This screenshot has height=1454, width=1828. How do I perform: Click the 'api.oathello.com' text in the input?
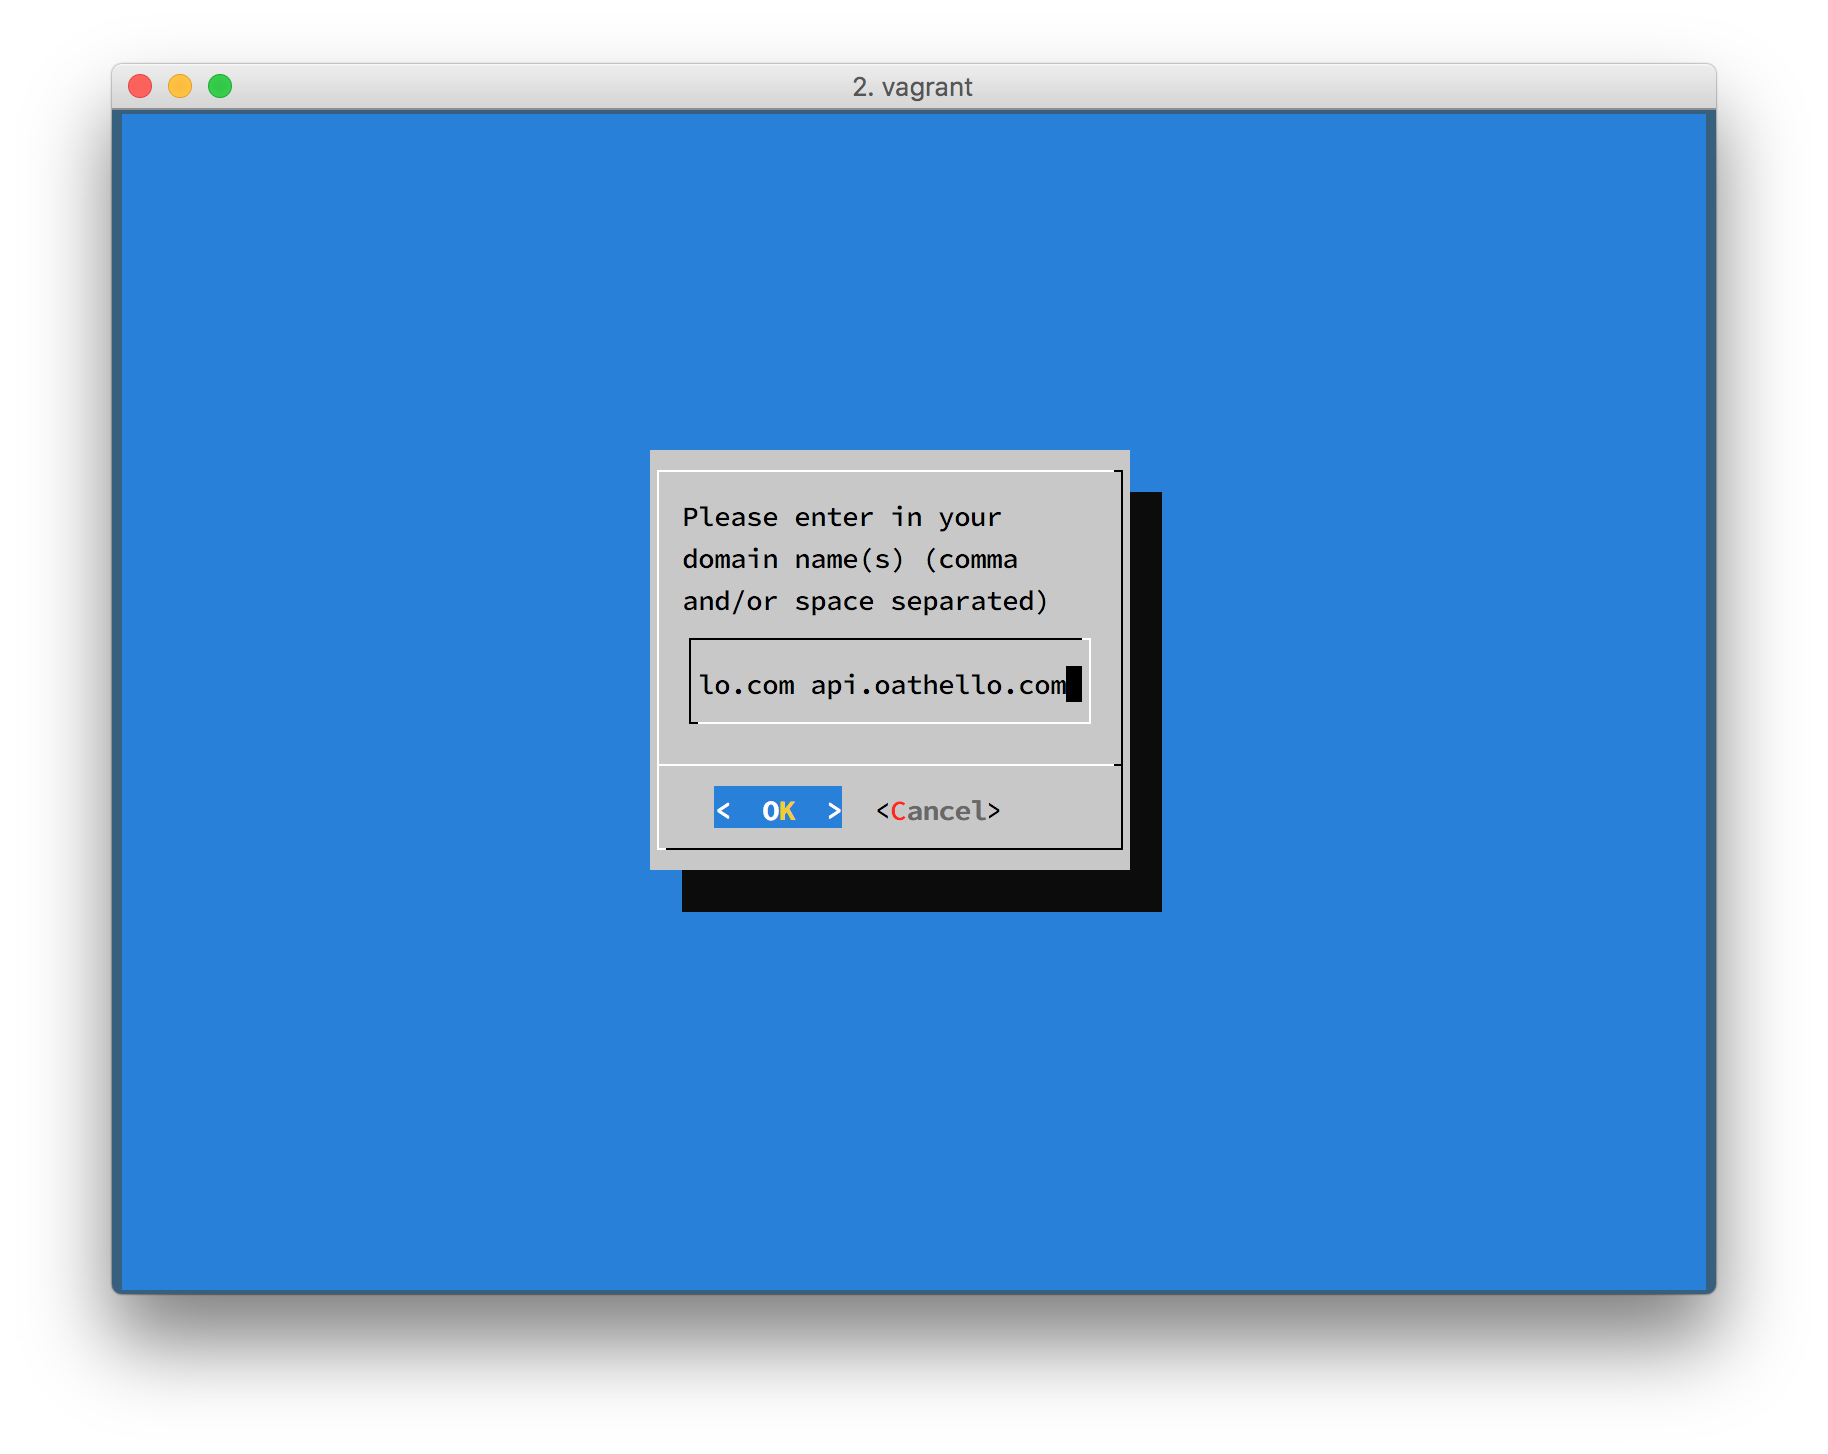coord(937,685)
